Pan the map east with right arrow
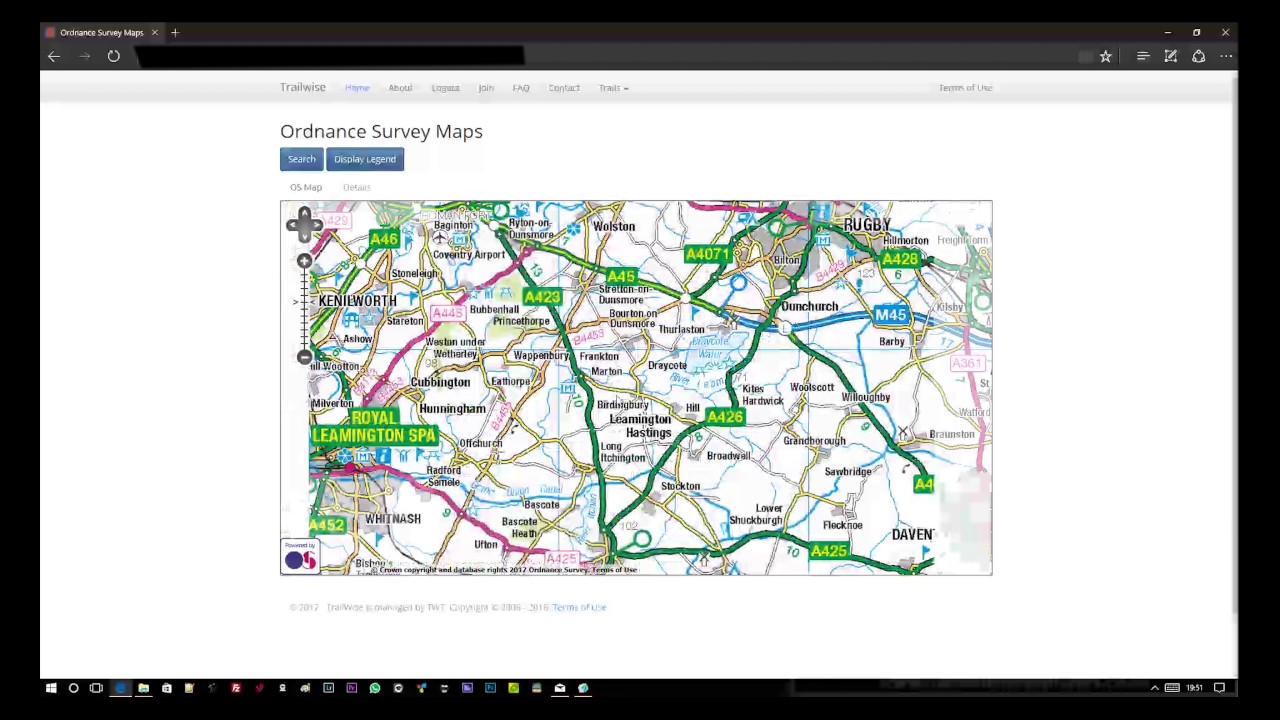This screenshot has height=720, width=1280. 316,224
